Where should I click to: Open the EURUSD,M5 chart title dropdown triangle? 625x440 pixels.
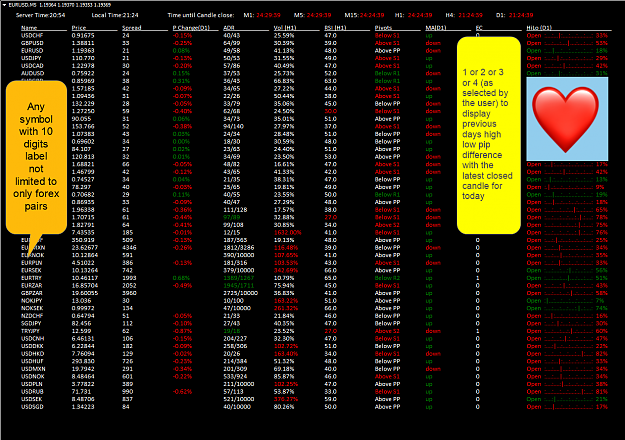4,5
